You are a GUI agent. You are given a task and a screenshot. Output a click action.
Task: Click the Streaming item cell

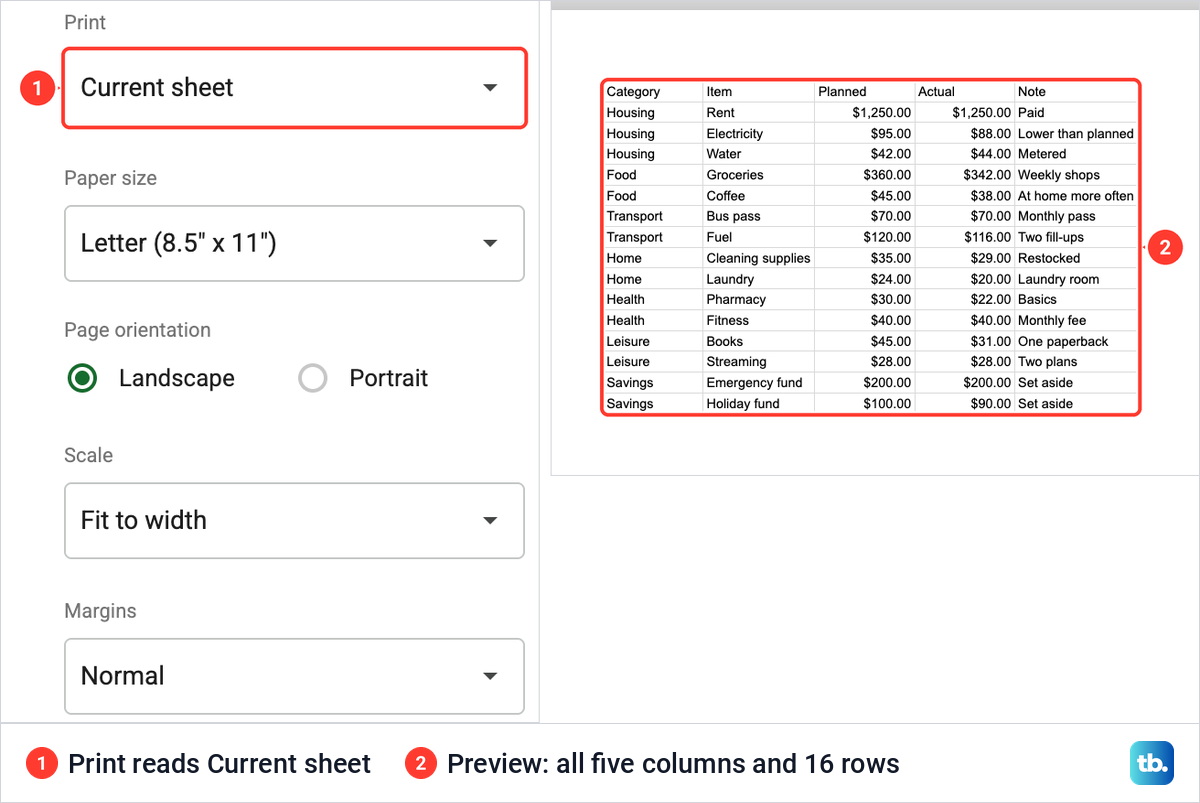758,362
